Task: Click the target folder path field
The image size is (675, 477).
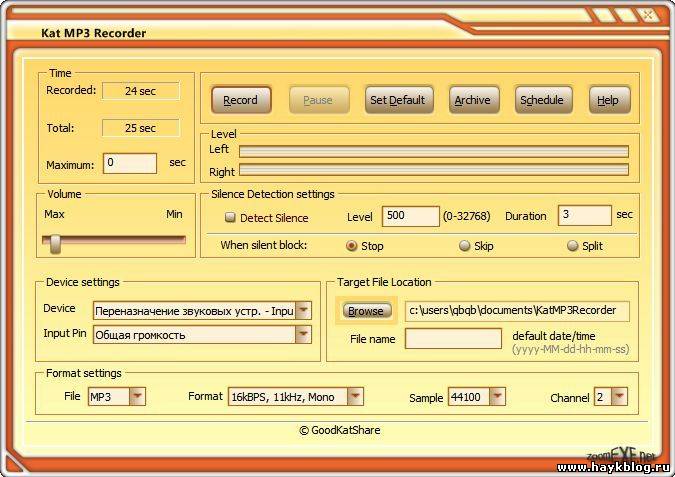Action: [517, 311]
